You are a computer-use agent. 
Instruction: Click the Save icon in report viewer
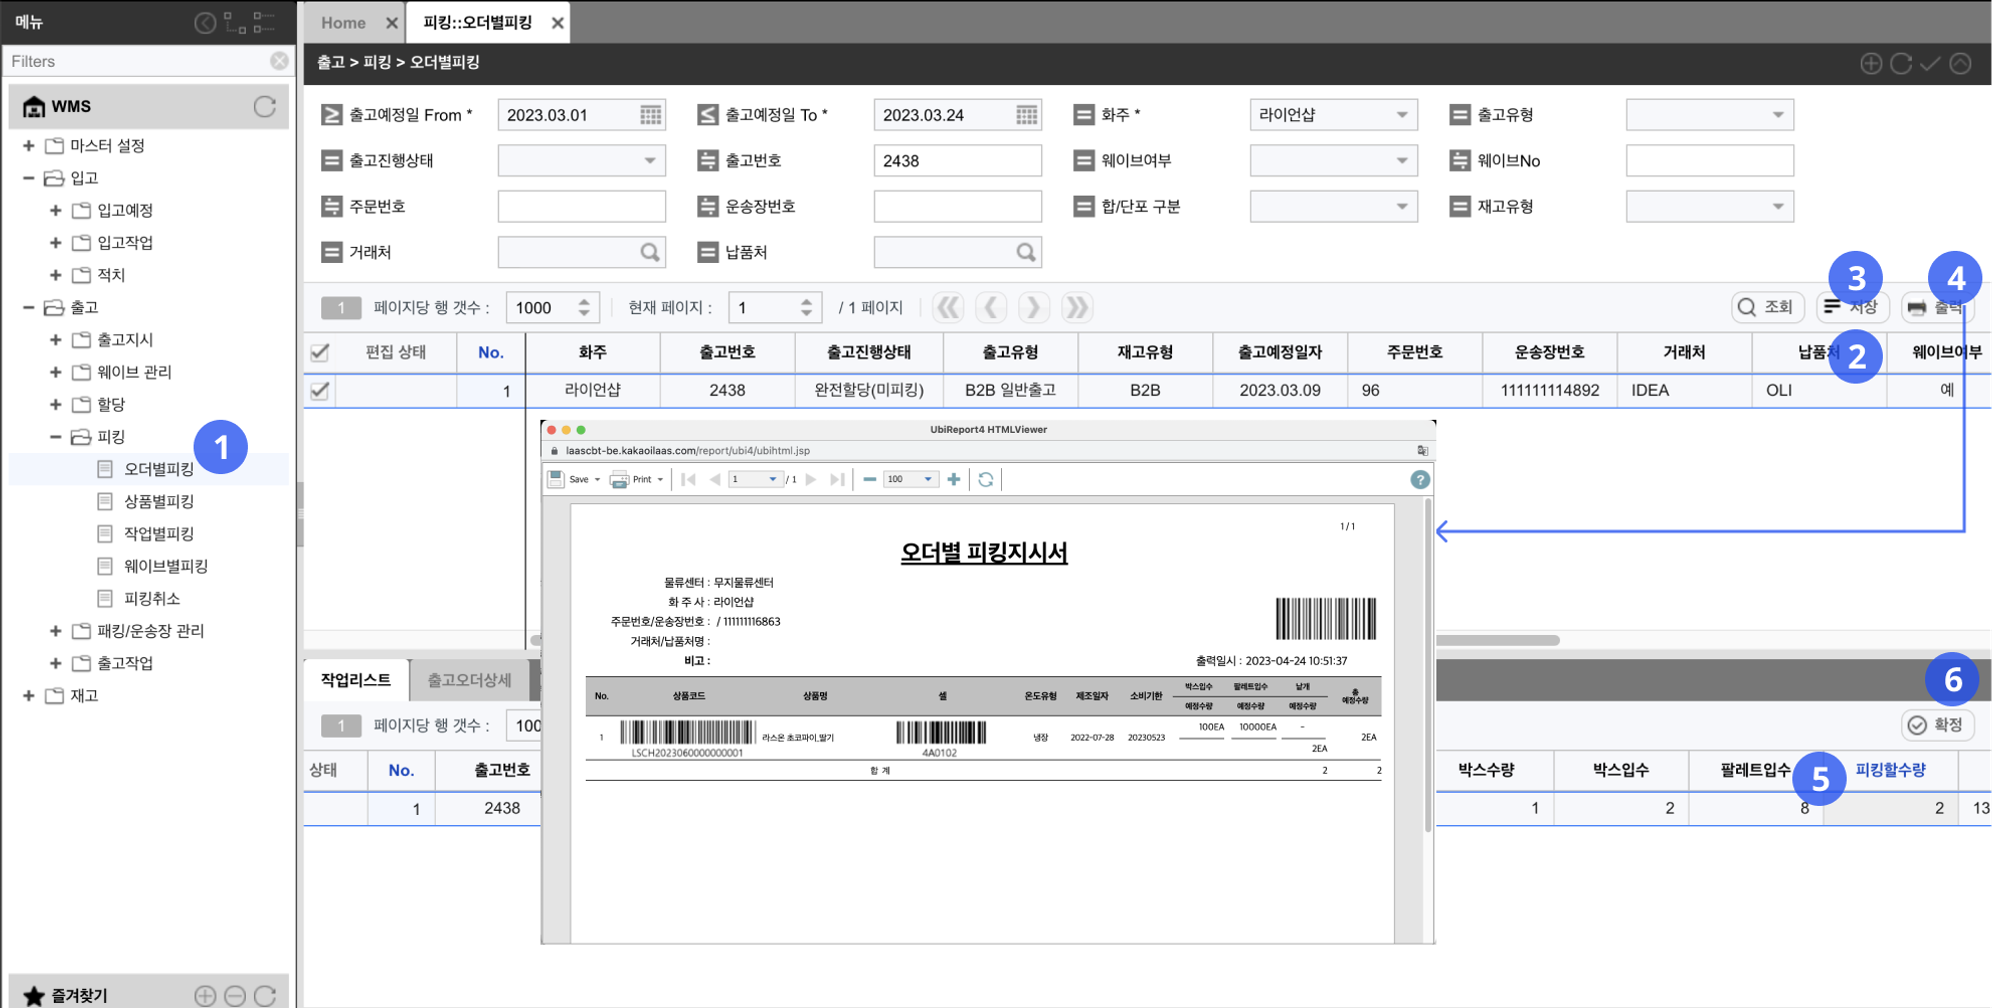coord(557,480)
